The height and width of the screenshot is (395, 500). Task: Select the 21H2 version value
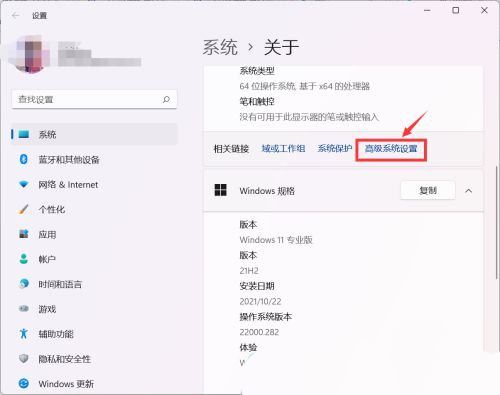[249, 271]
